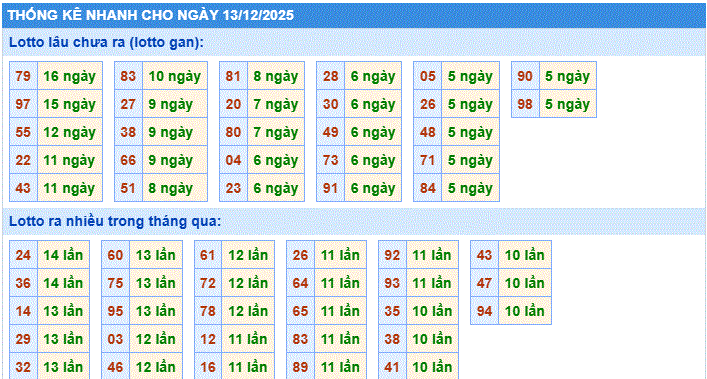Select '14 lần' beside number 36
This screenshot has height=379, width=707.
coord(63,283)
